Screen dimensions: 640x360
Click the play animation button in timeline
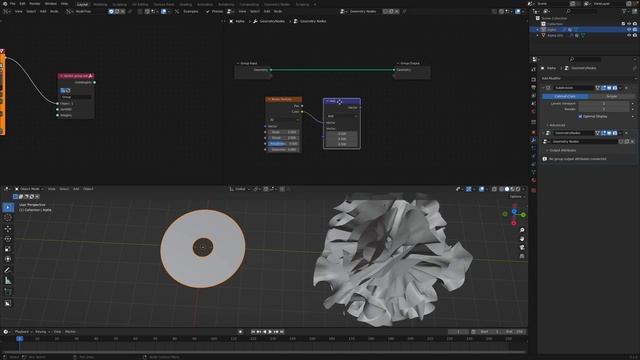270,332
